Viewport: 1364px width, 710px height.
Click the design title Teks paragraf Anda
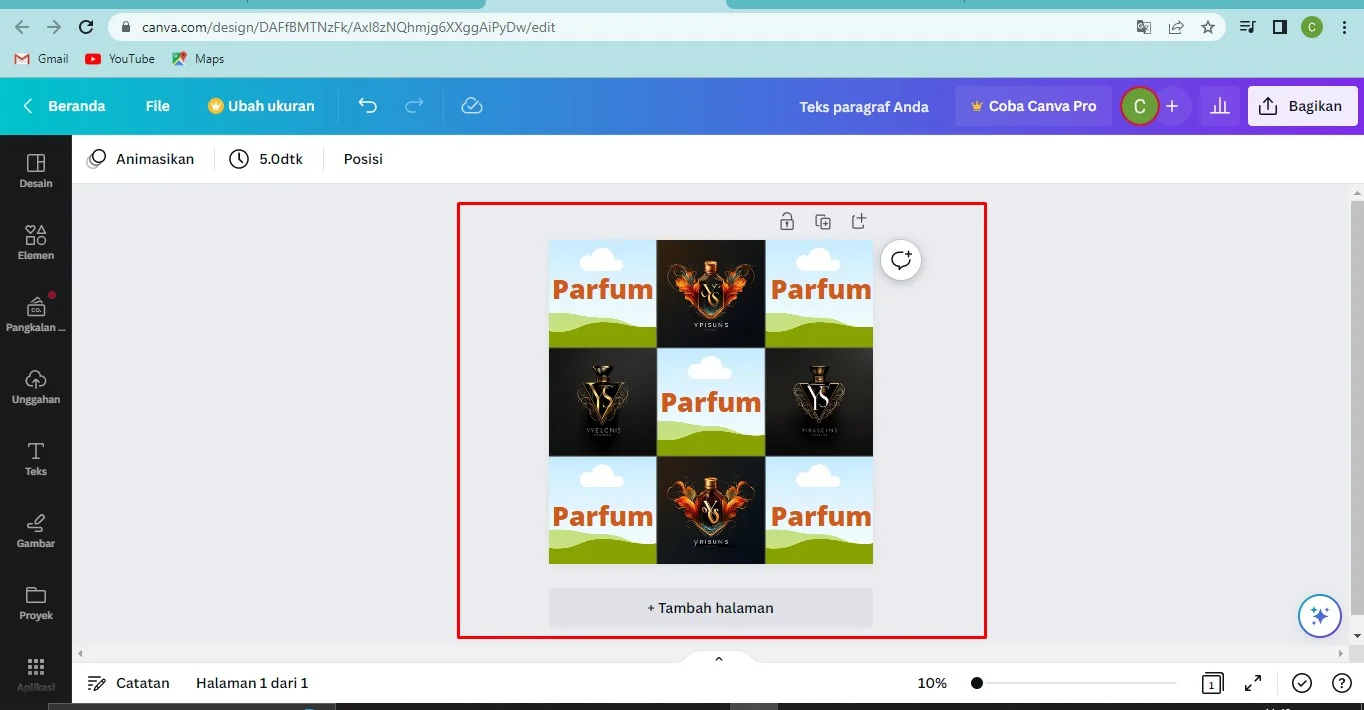coord(864,106)
